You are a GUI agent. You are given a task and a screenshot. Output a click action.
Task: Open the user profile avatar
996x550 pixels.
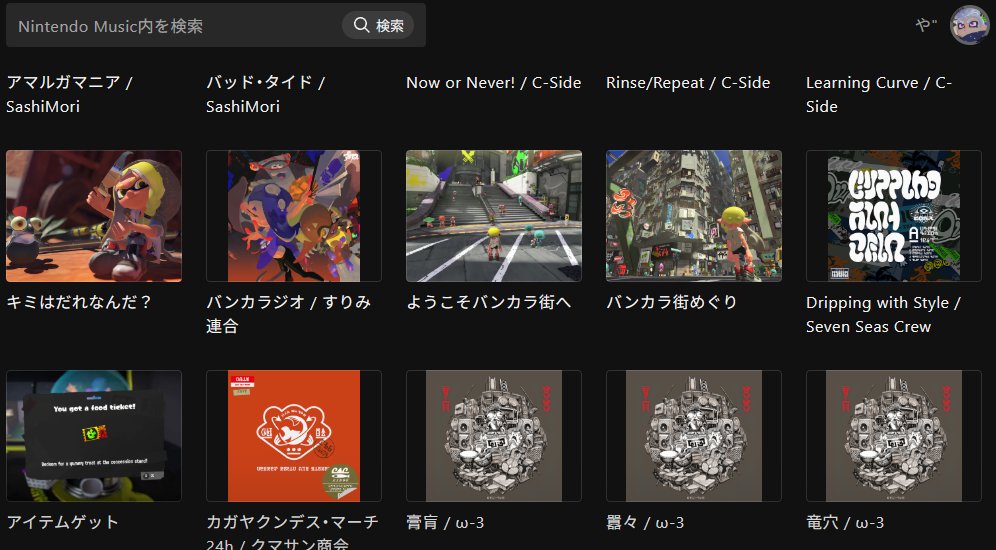pos(969,25)
